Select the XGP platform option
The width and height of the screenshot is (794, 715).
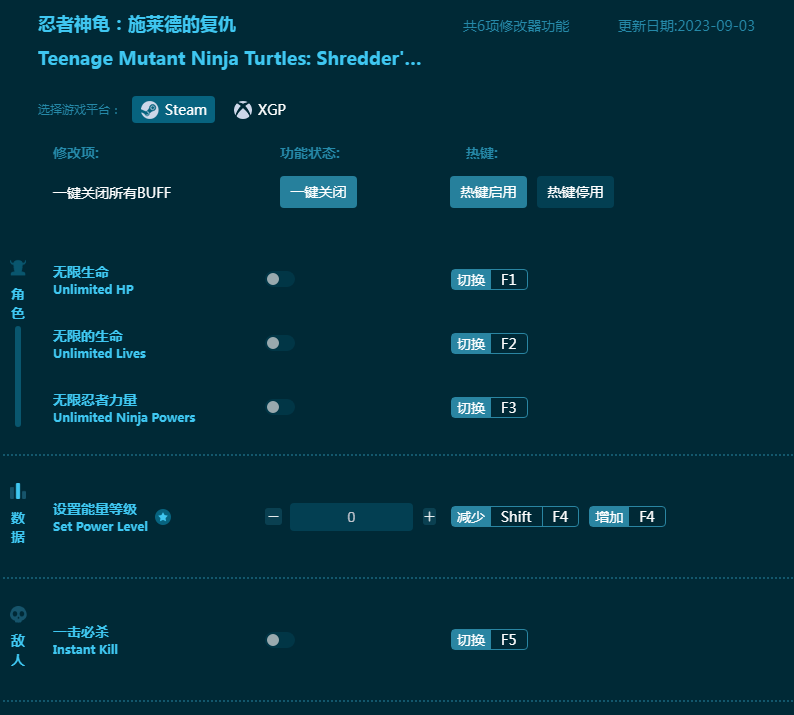point(260,109)
